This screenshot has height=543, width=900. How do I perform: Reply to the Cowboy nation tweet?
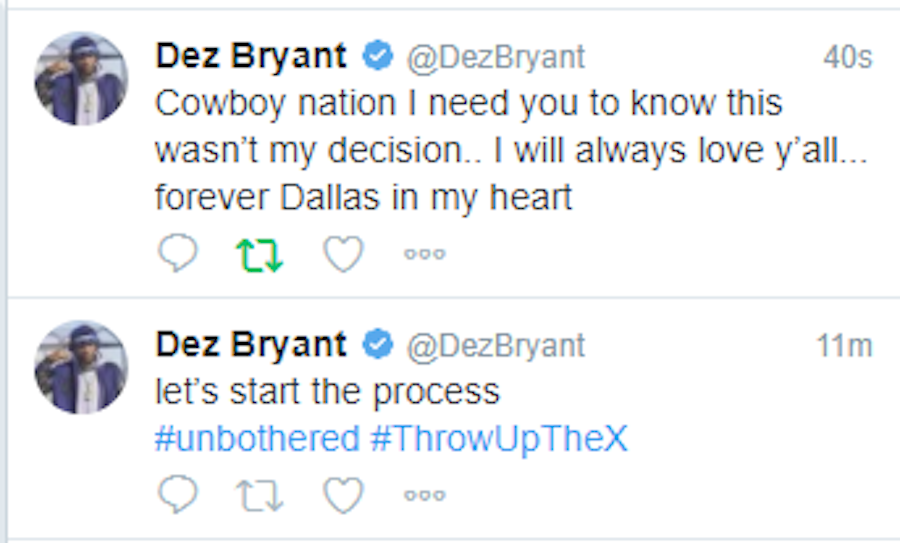(x=178, y=254)
